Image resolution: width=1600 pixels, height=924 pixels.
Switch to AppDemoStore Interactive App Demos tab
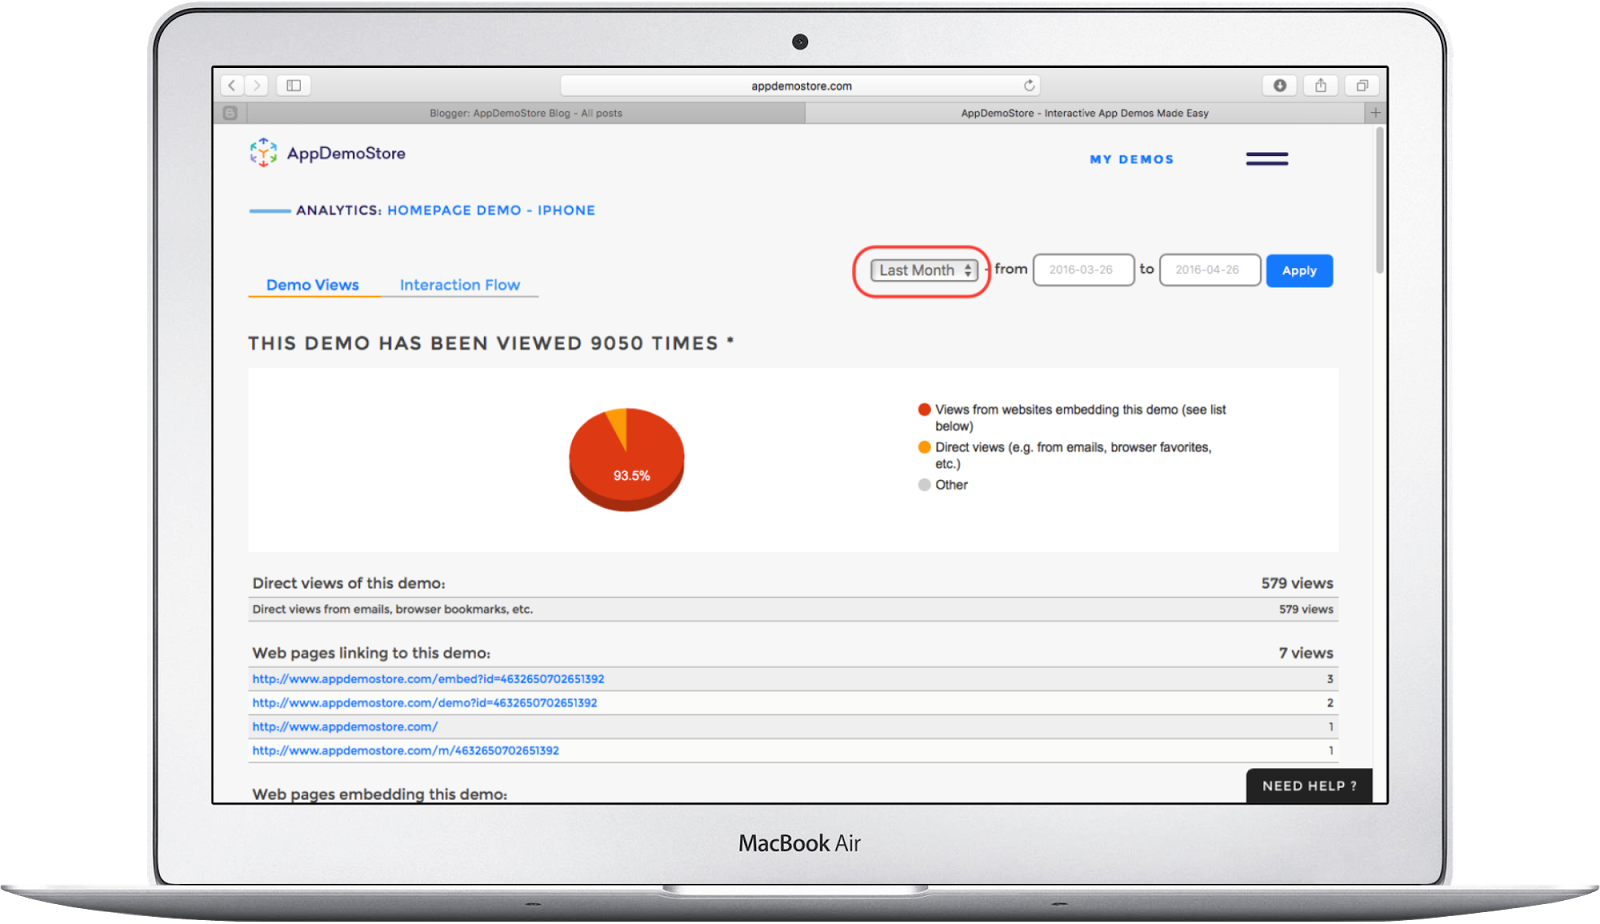point(1085,113)
